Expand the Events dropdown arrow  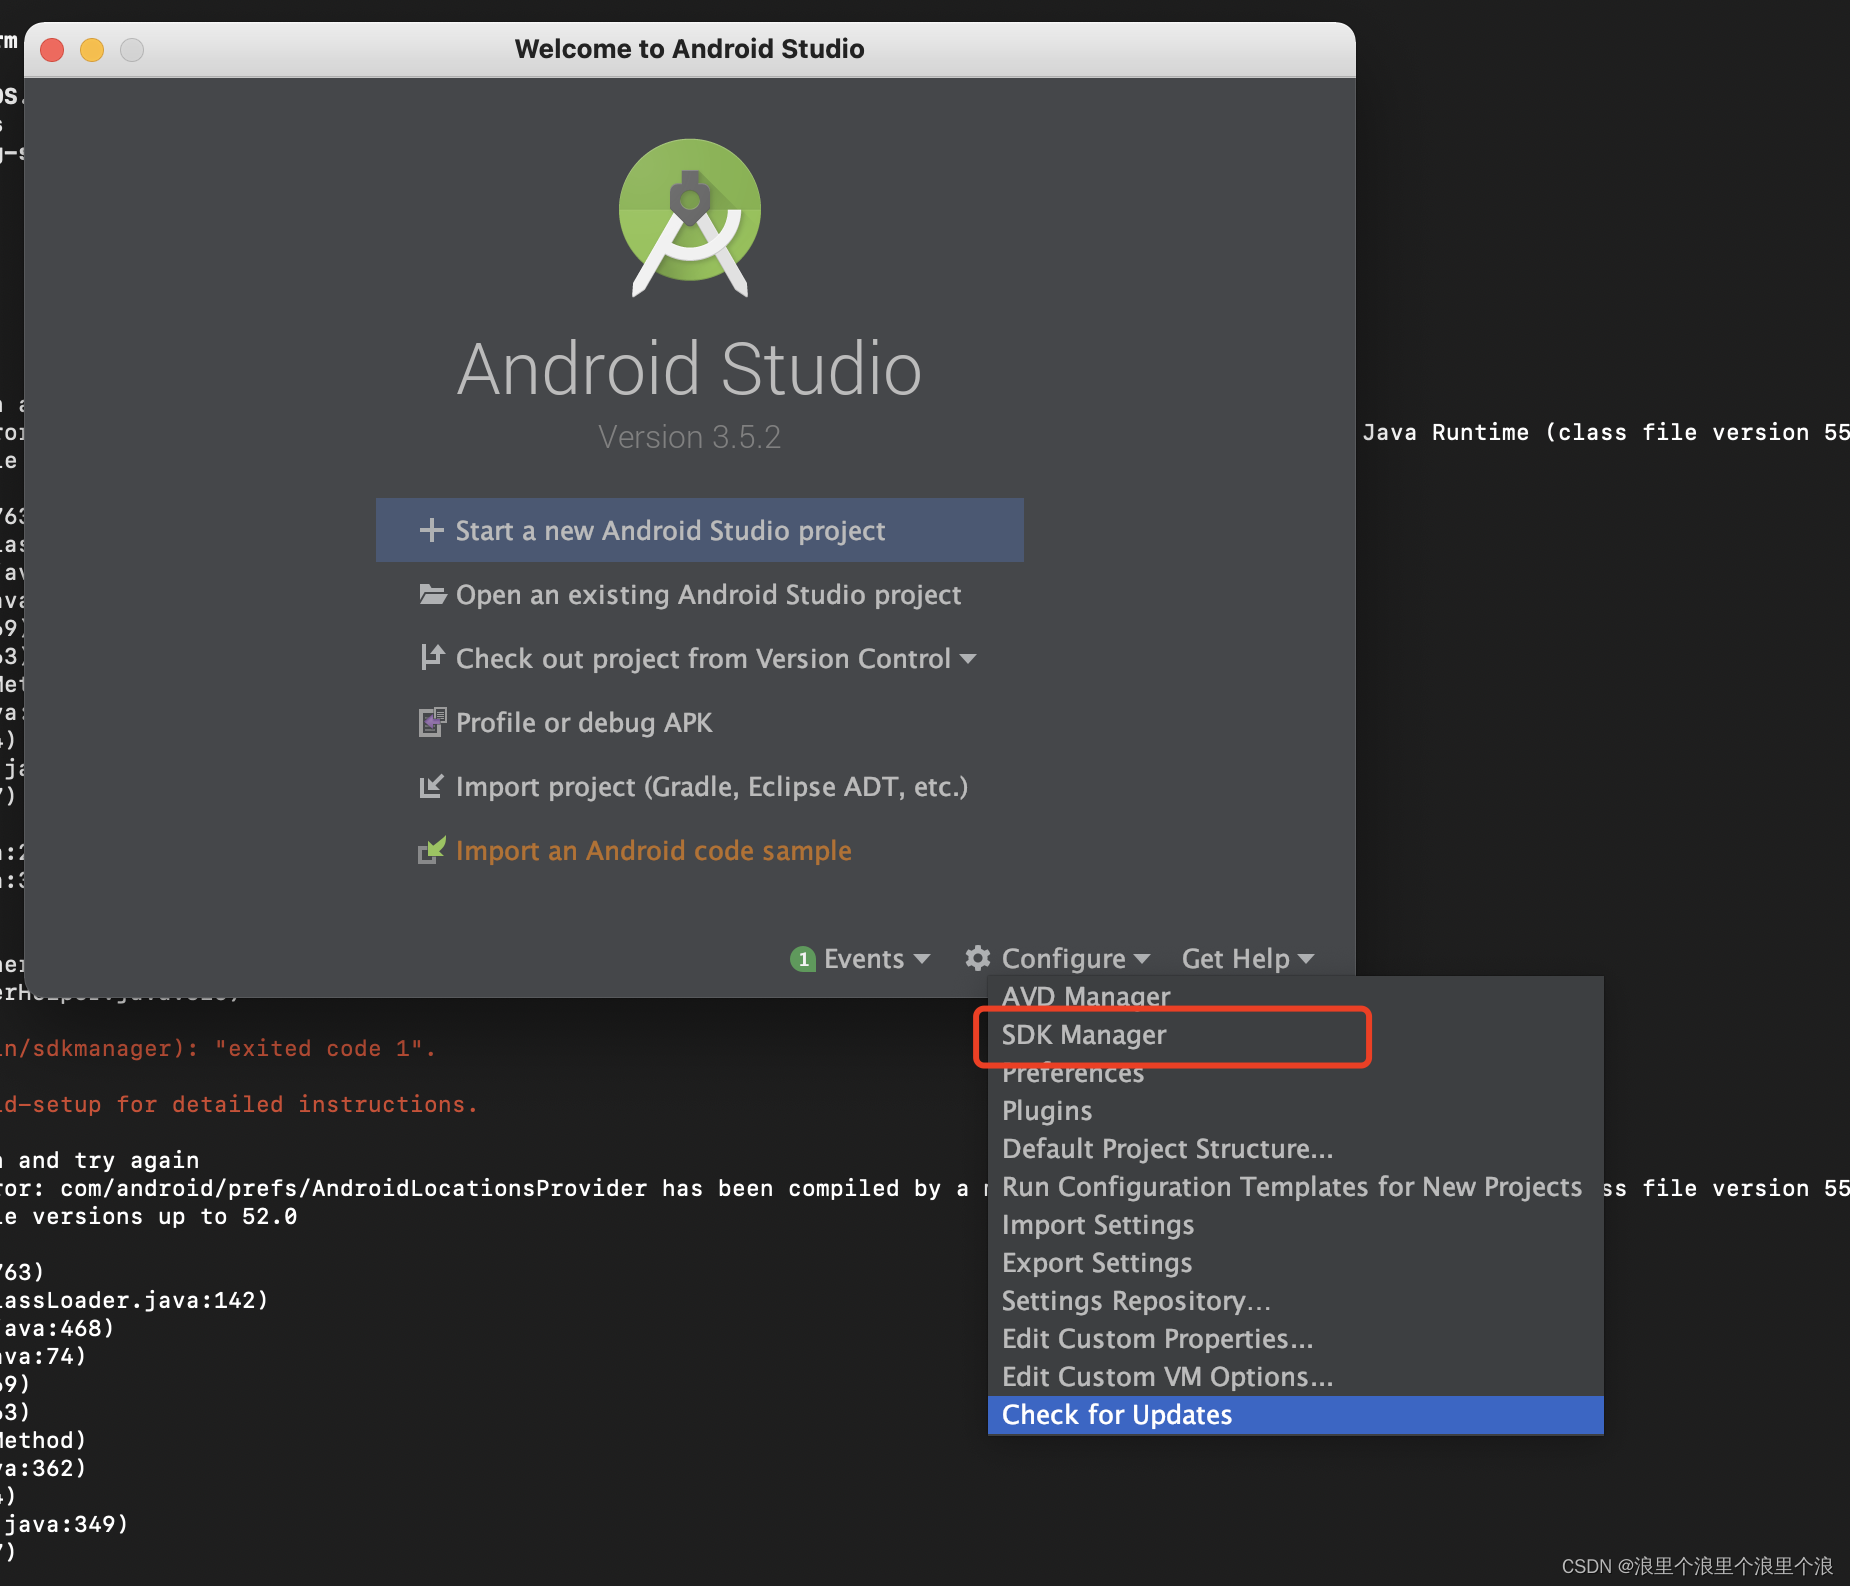(x=922, y=959)
